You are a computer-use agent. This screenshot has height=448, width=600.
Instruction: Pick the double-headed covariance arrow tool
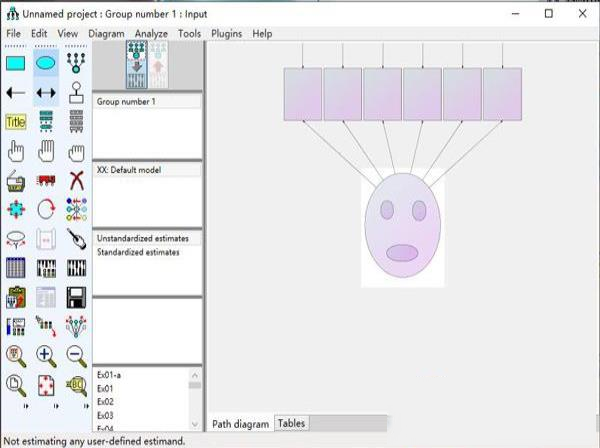coord(46,93)
